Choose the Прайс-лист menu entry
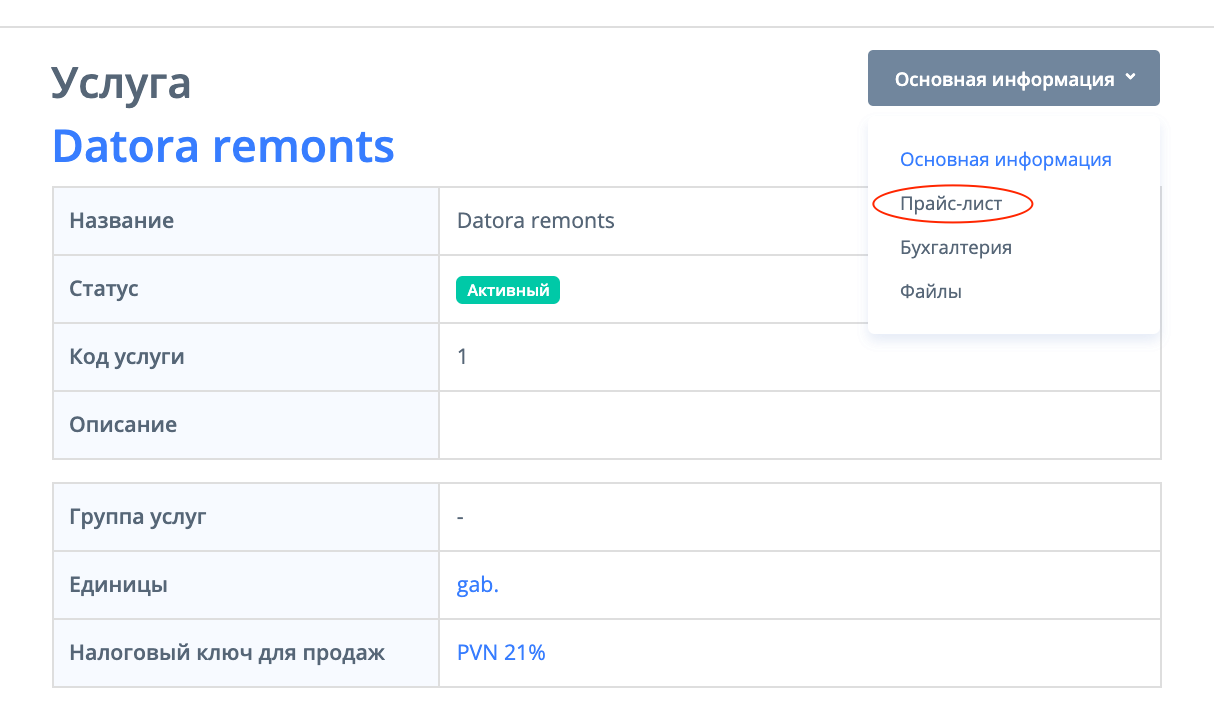 coord(951,203)
